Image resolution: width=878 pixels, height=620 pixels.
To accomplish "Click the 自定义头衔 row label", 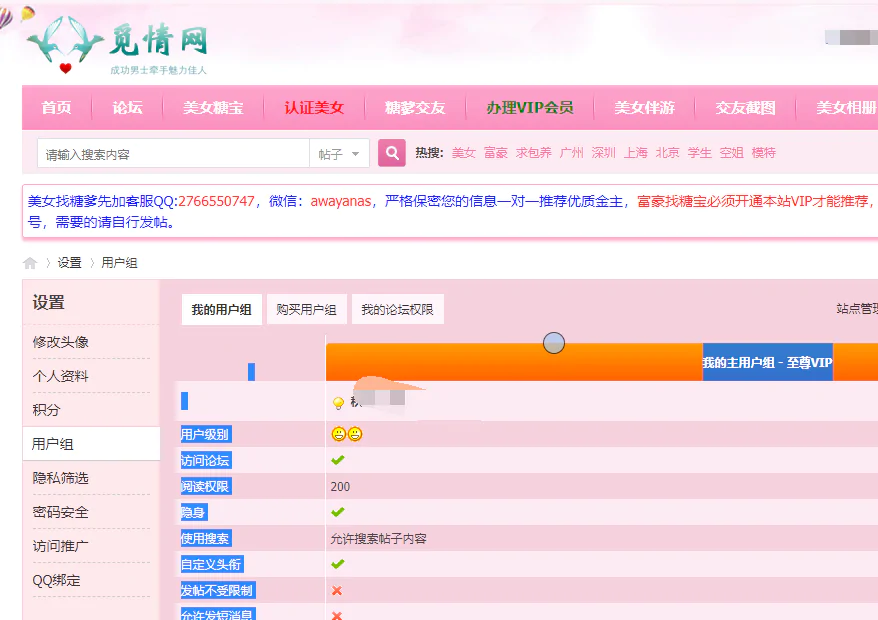I will 212,564.
